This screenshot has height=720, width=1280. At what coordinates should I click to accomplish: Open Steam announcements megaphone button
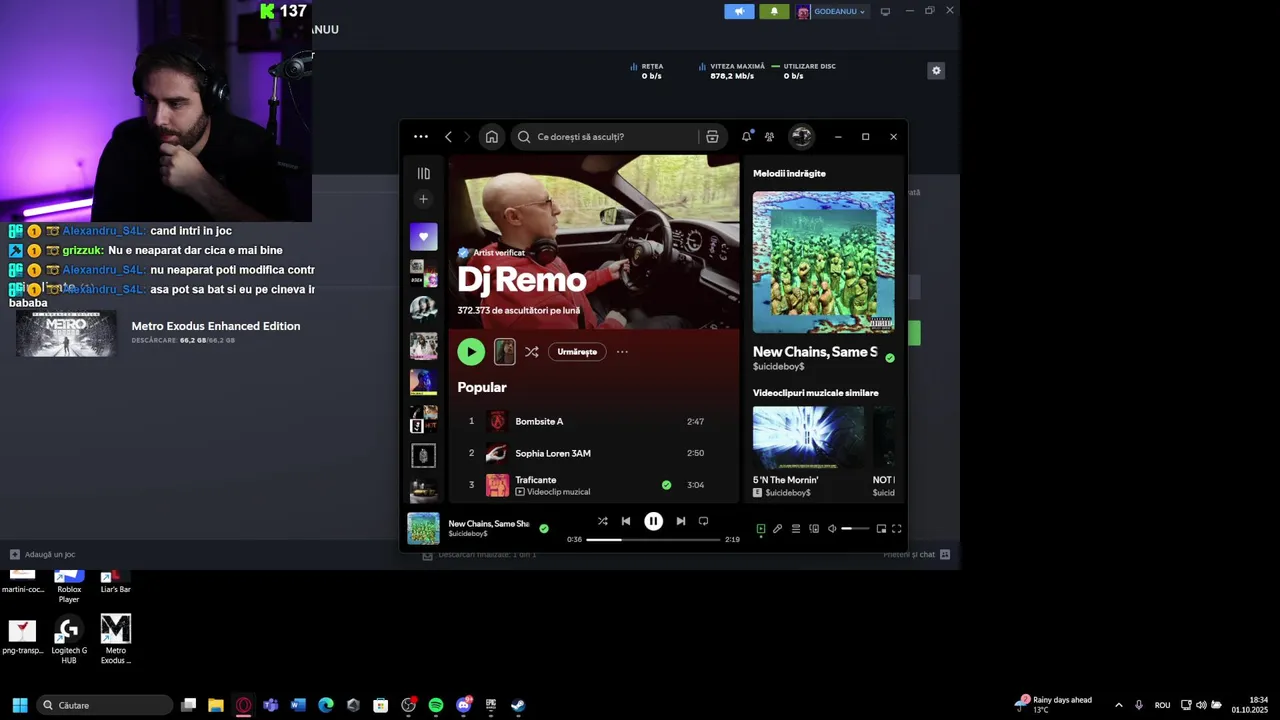coord(739,11)
